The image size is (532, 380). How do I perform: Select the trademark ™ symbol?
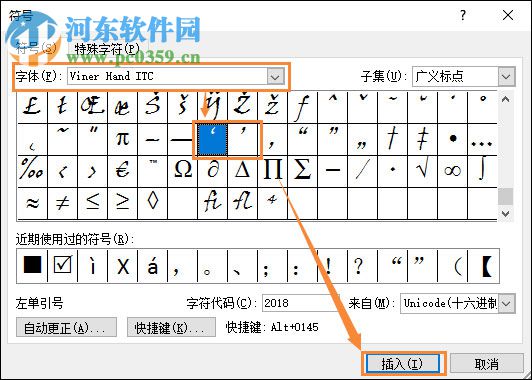152,171
